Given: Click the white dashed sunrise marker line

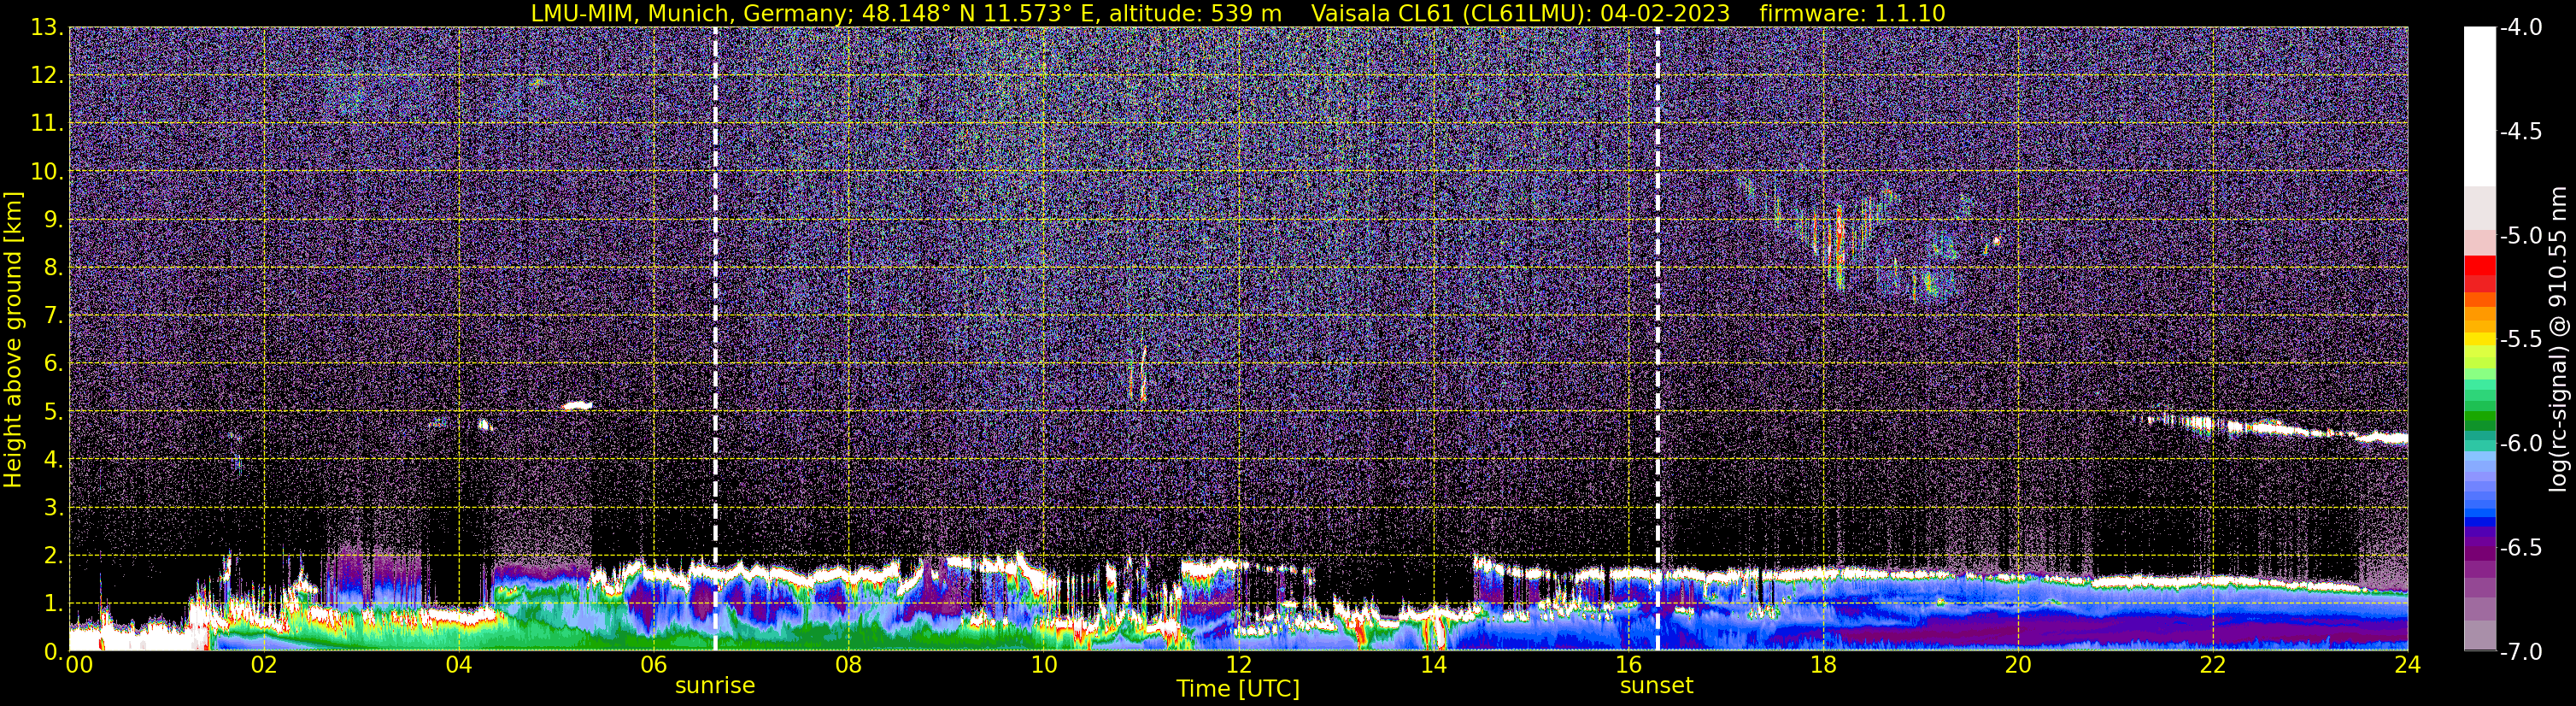Looking at the screenshot, I should click(x=715, y=339).
